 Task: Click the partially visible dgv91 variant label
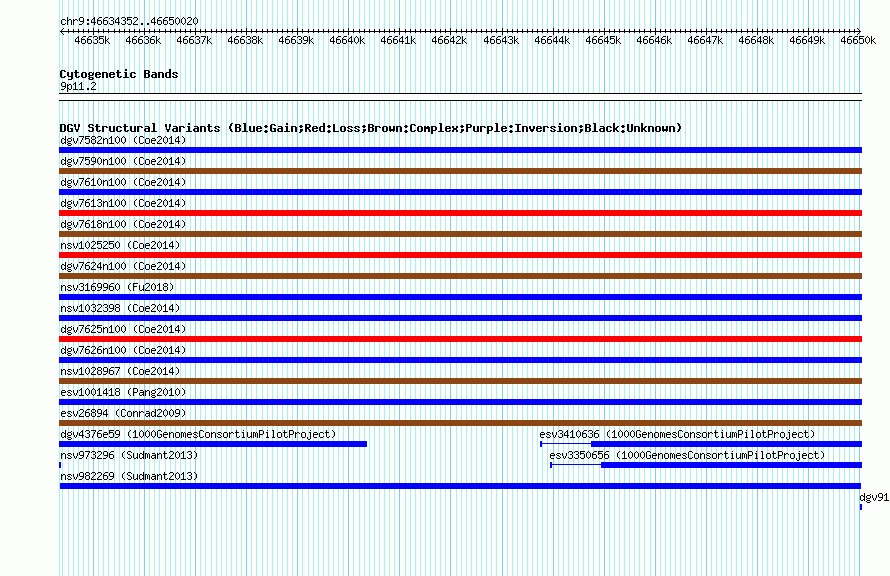pos(874,497)
